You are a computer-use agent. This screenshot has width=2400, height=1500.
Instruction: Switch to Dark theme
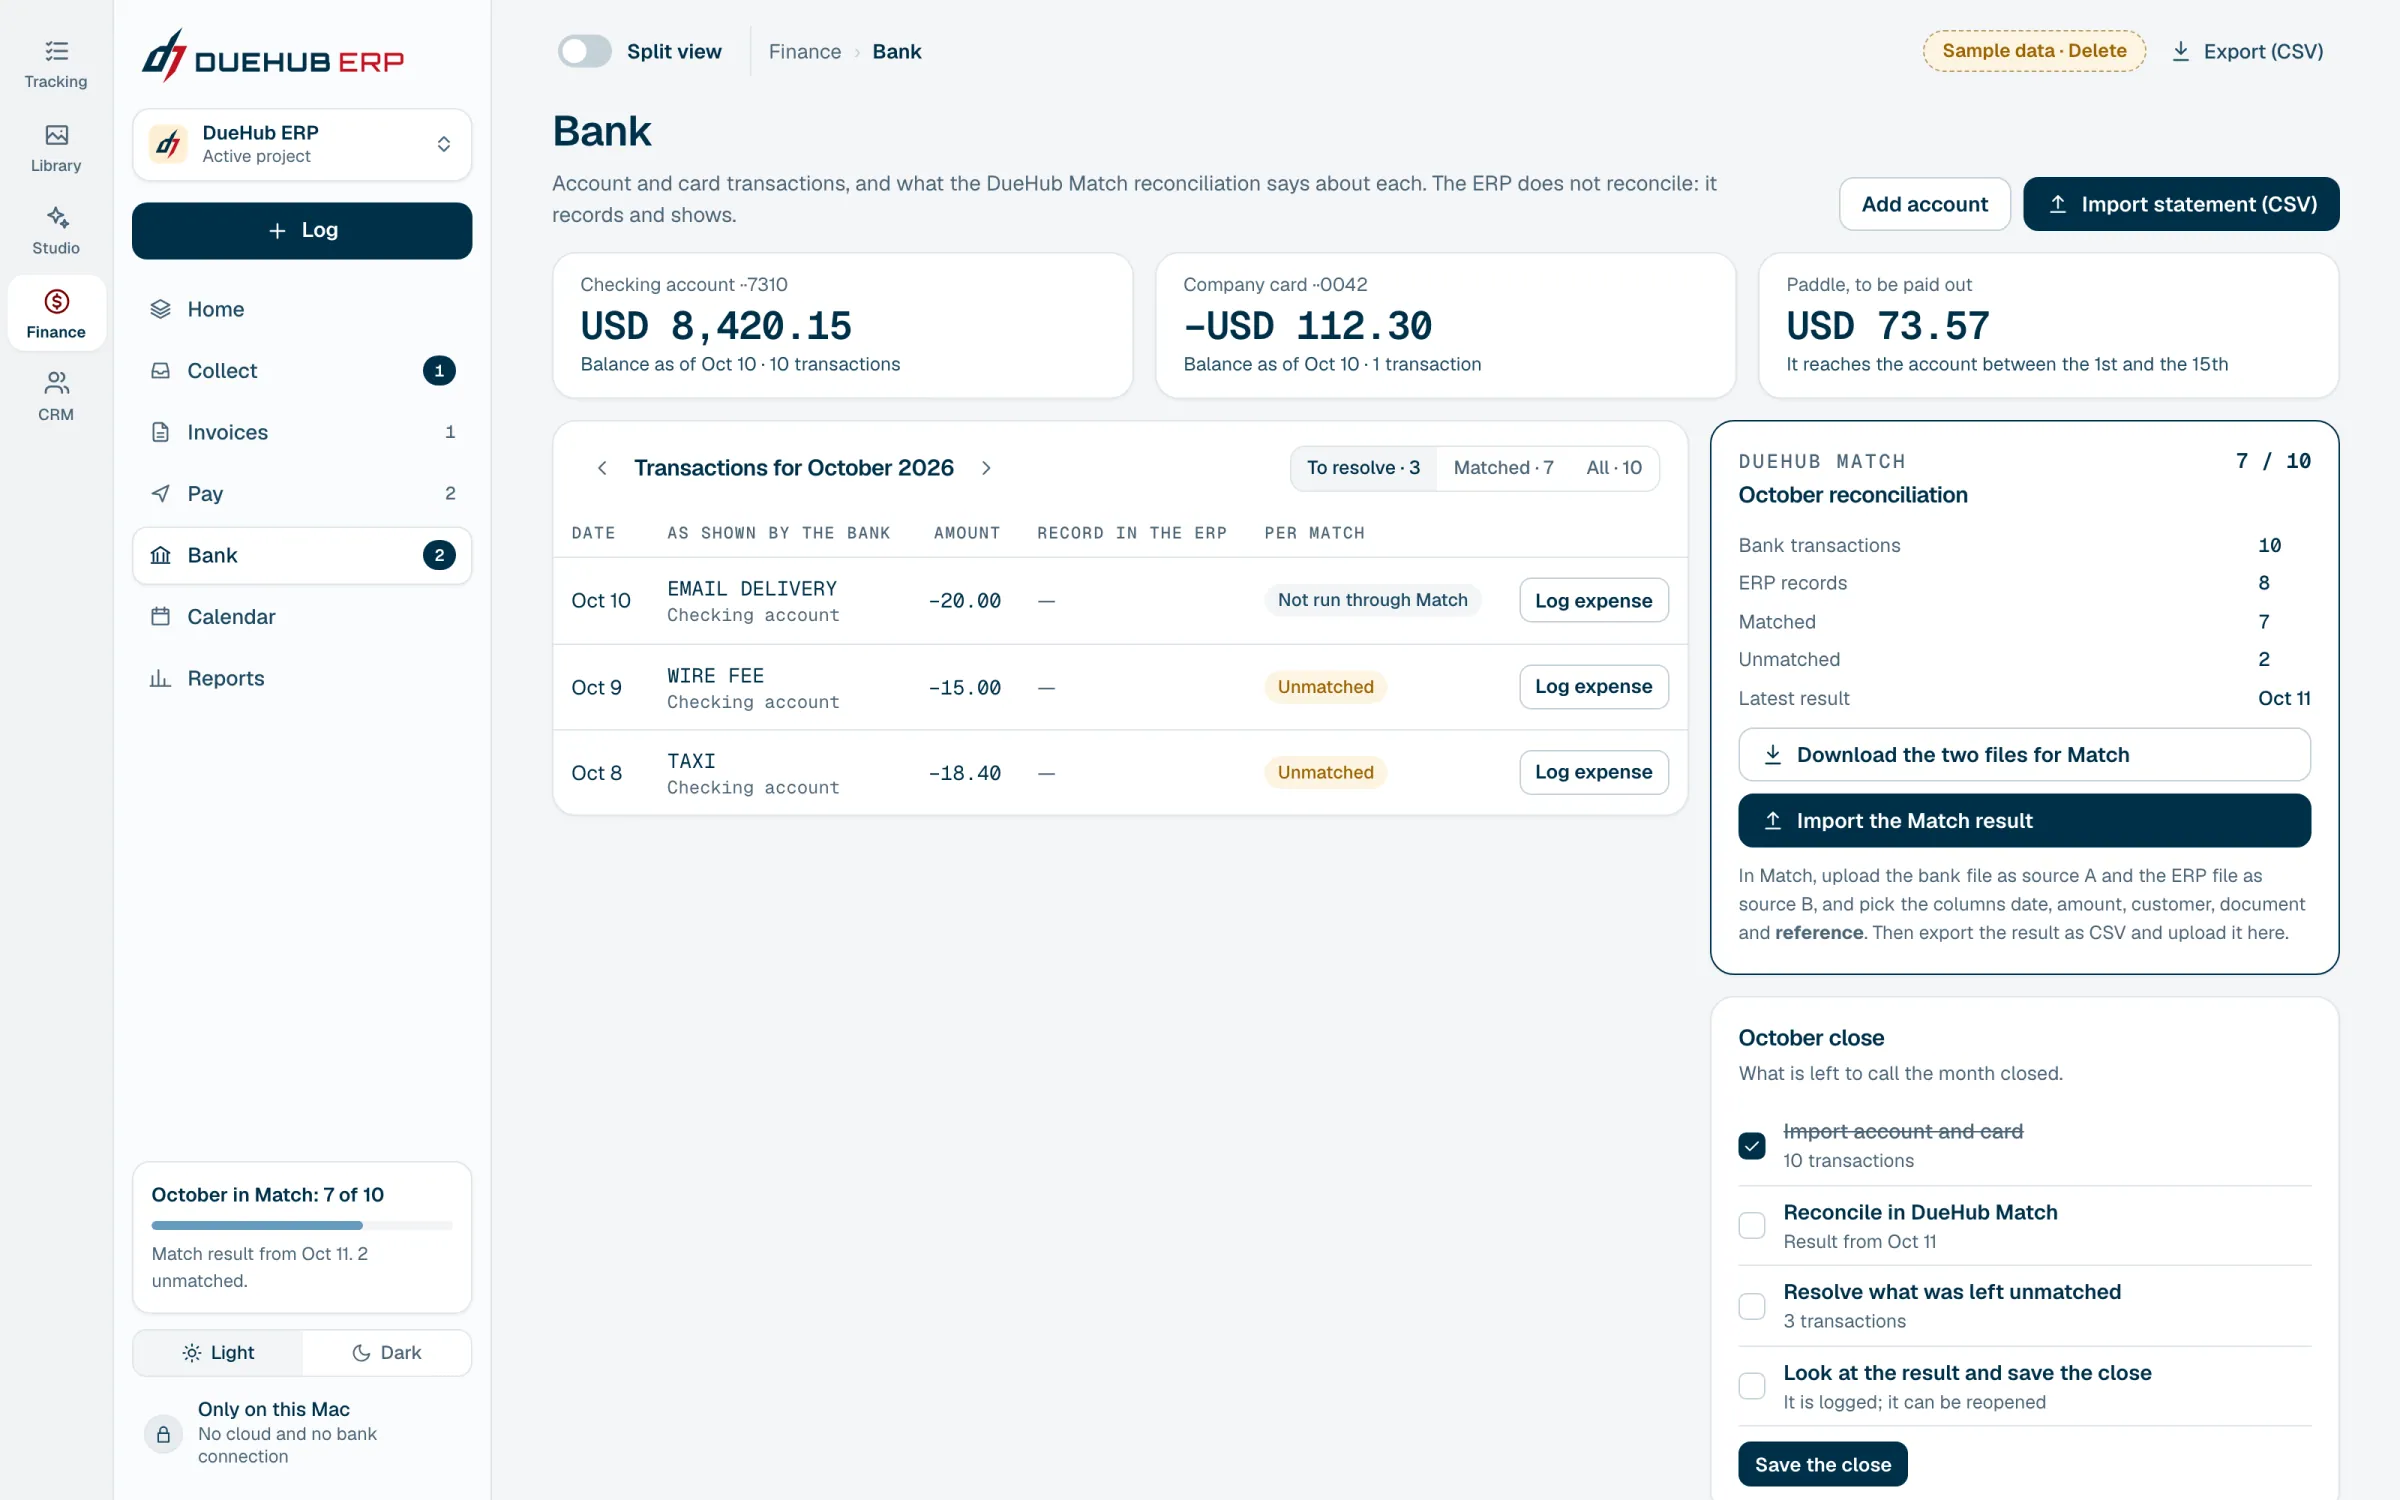tap(386, 1353)
